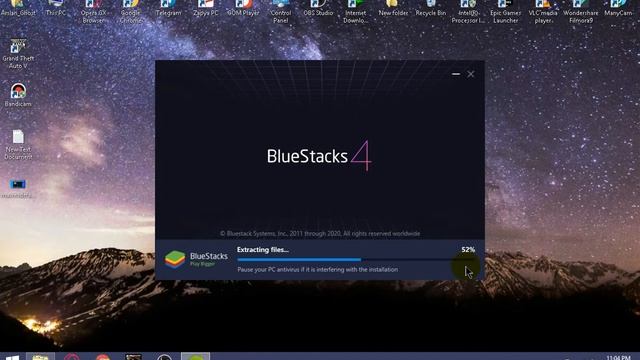Launch Google Chrome desktop shortcut
The image size is (640, 360).
point(131,11)
